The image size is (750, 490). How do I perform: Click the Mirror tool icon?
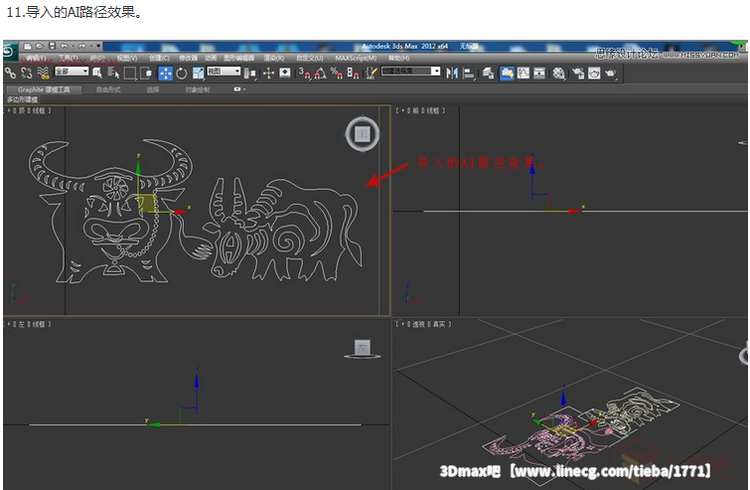click(x=452, y=73)
